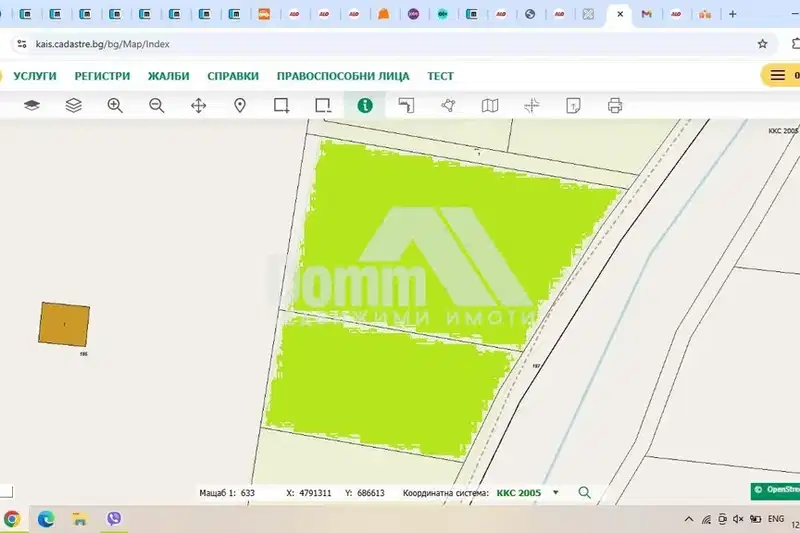Open a new browser tab with plus

click(x=733, y=14)
